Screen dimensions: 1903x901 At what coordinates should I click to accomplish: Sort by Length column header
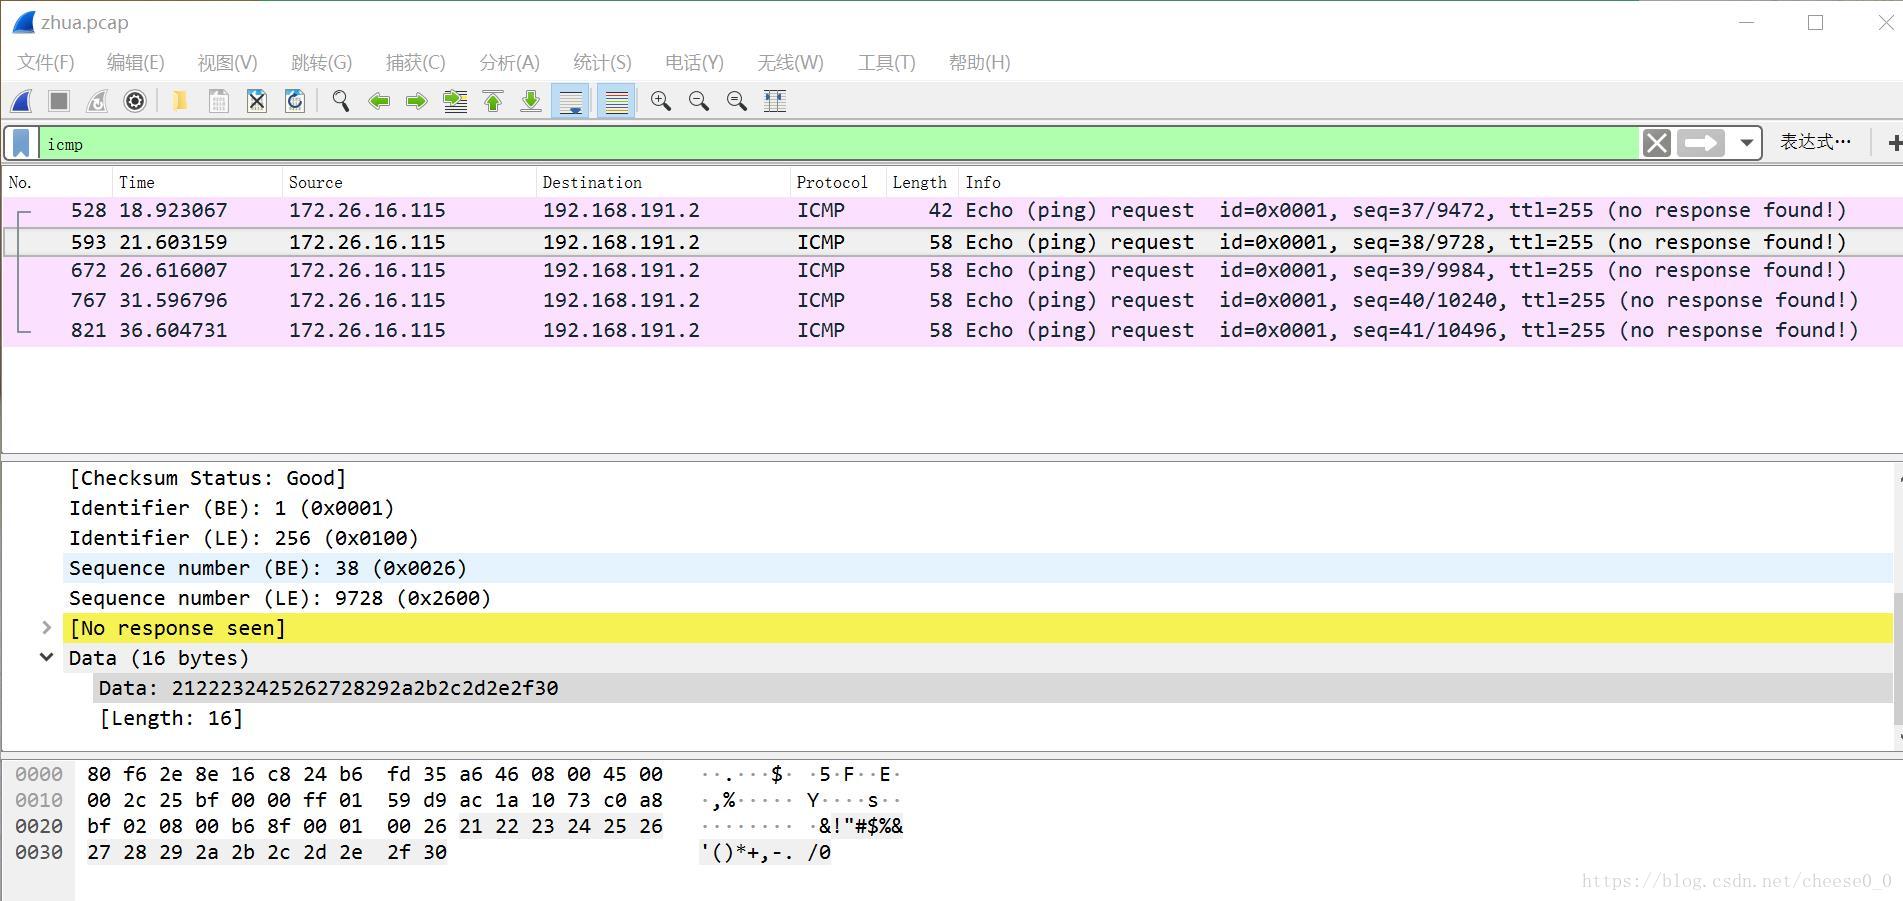point(922,182)
